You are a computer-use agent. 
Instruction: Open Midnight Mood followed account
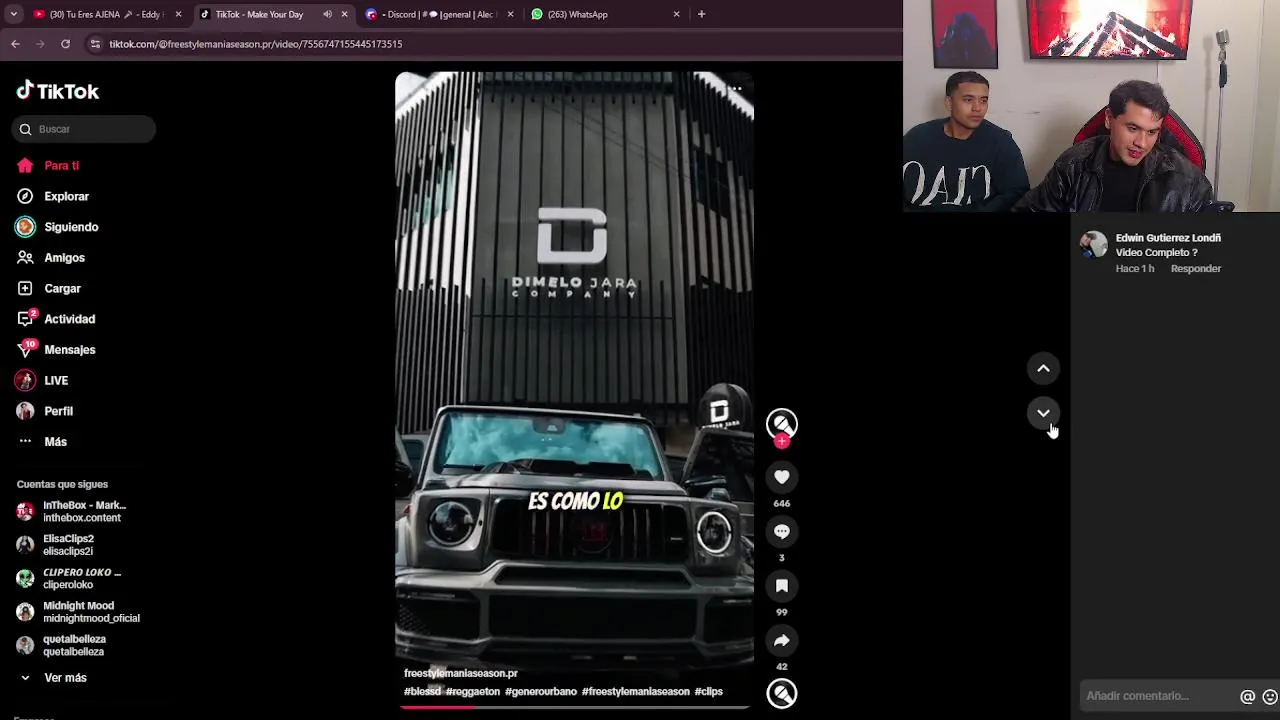pyautogui.click(x=78, y=612)
